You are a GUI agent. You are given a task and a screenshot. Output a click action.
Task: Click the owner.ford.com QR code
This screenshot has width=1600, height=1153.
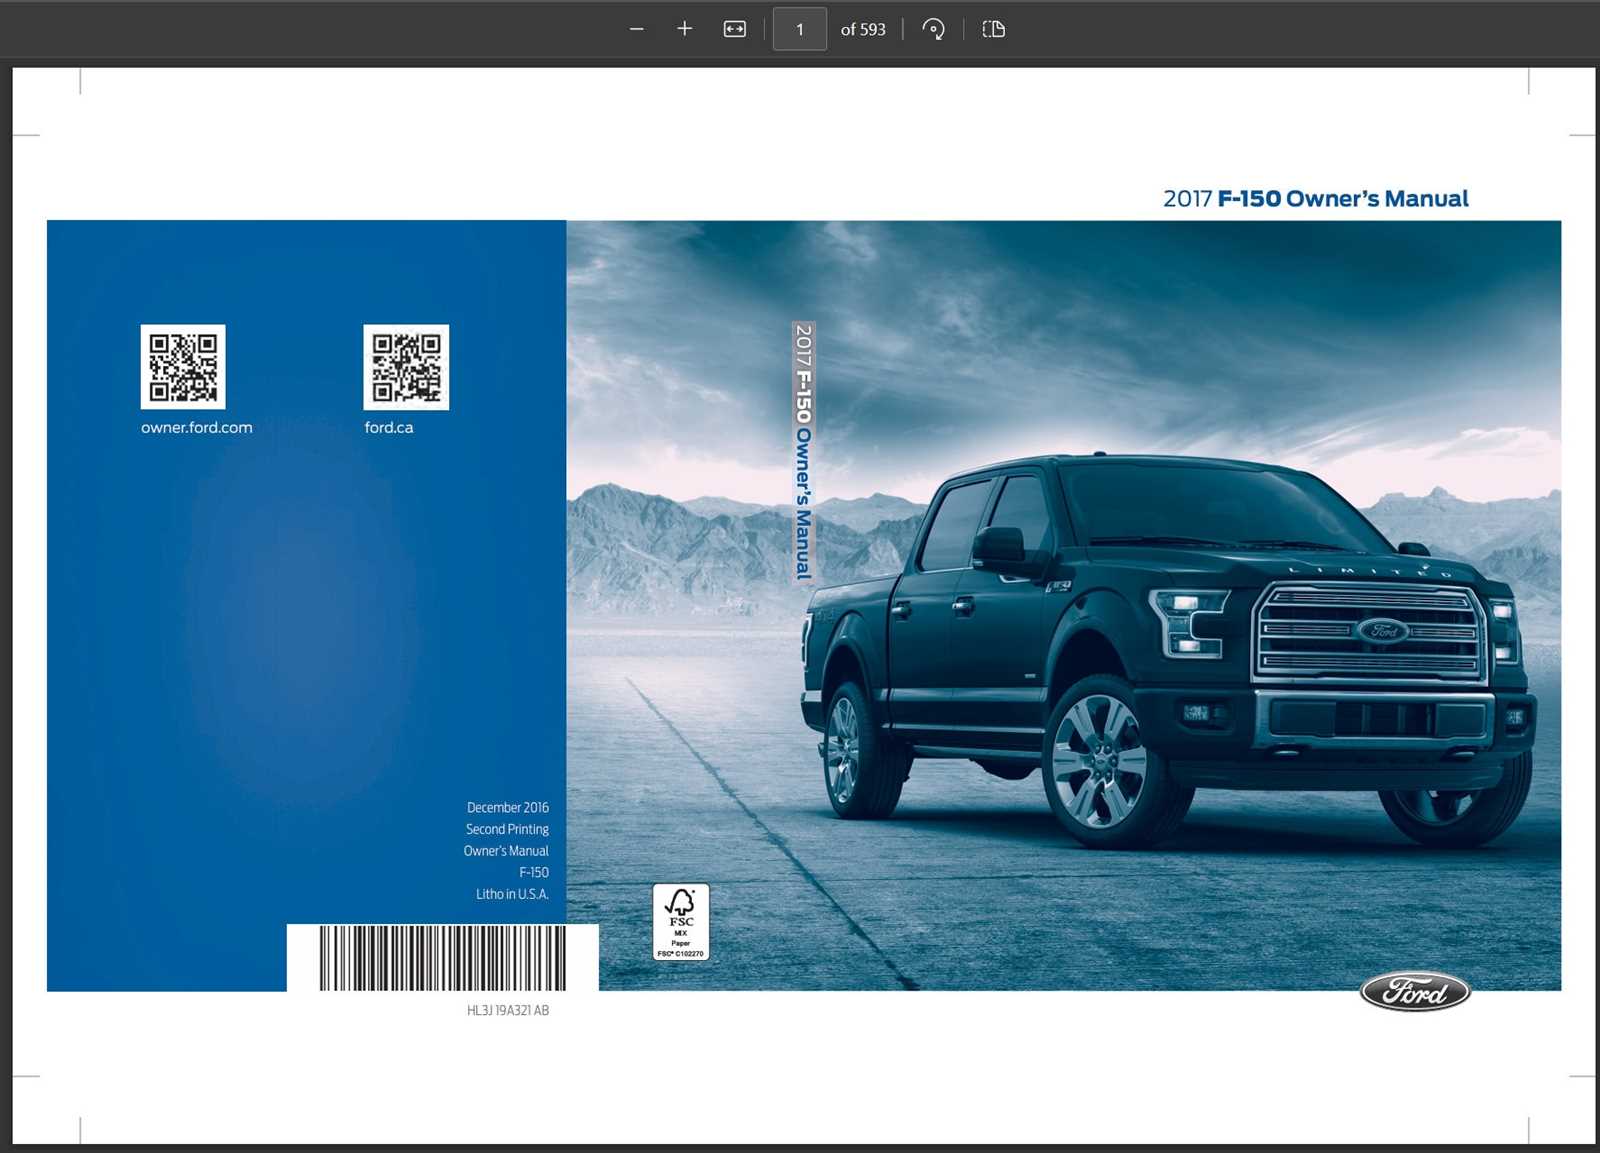point(183,366)
